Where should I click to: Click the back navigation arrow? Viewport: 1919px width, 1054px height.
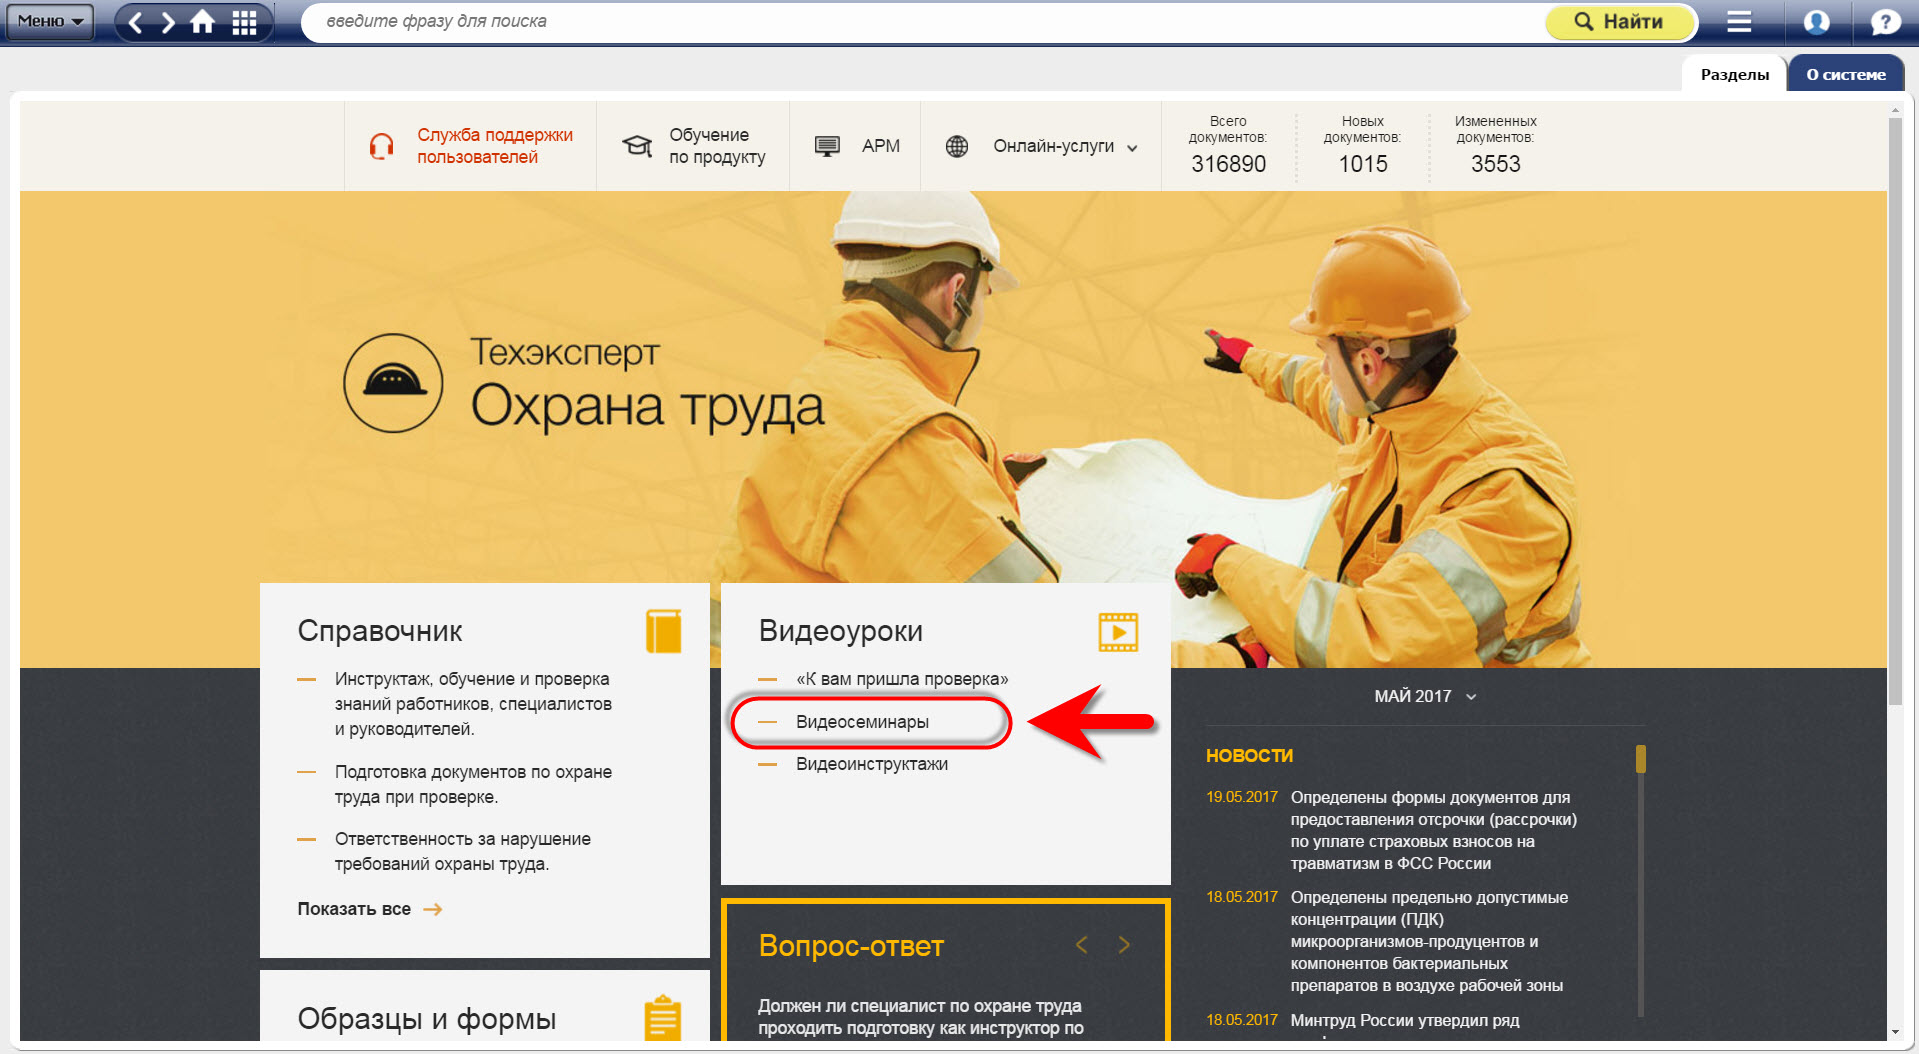point(136,22)
